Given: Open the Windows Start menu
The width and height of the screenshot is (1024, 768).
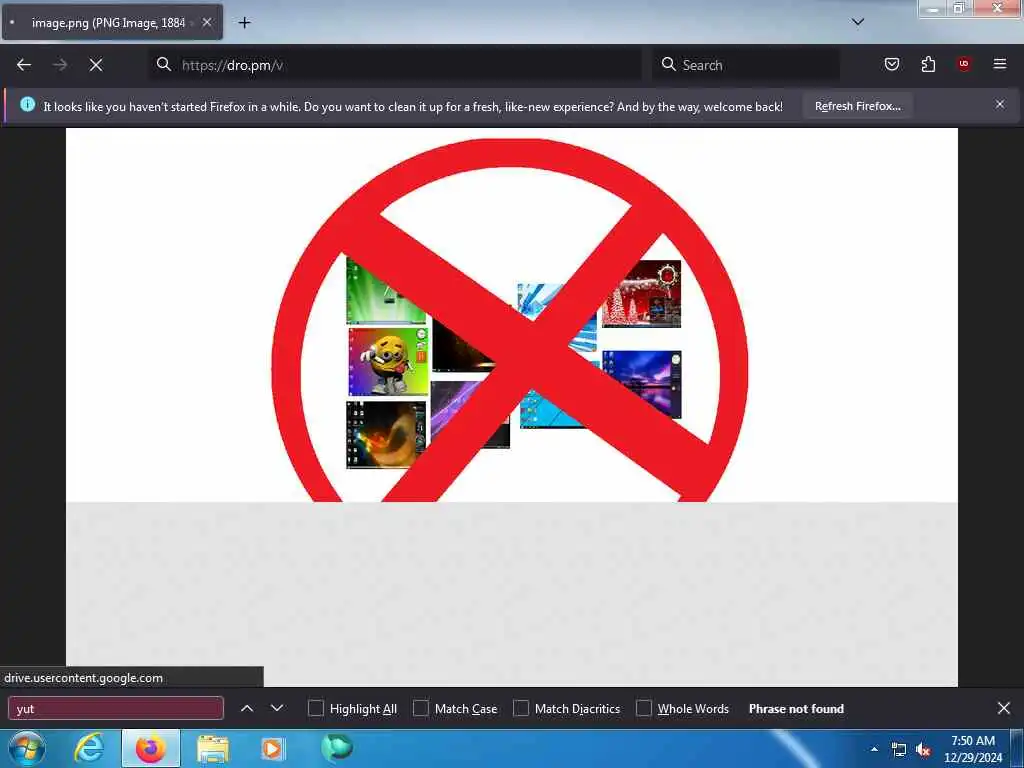Looking at the screenshot, I should (x=27, y=748).
